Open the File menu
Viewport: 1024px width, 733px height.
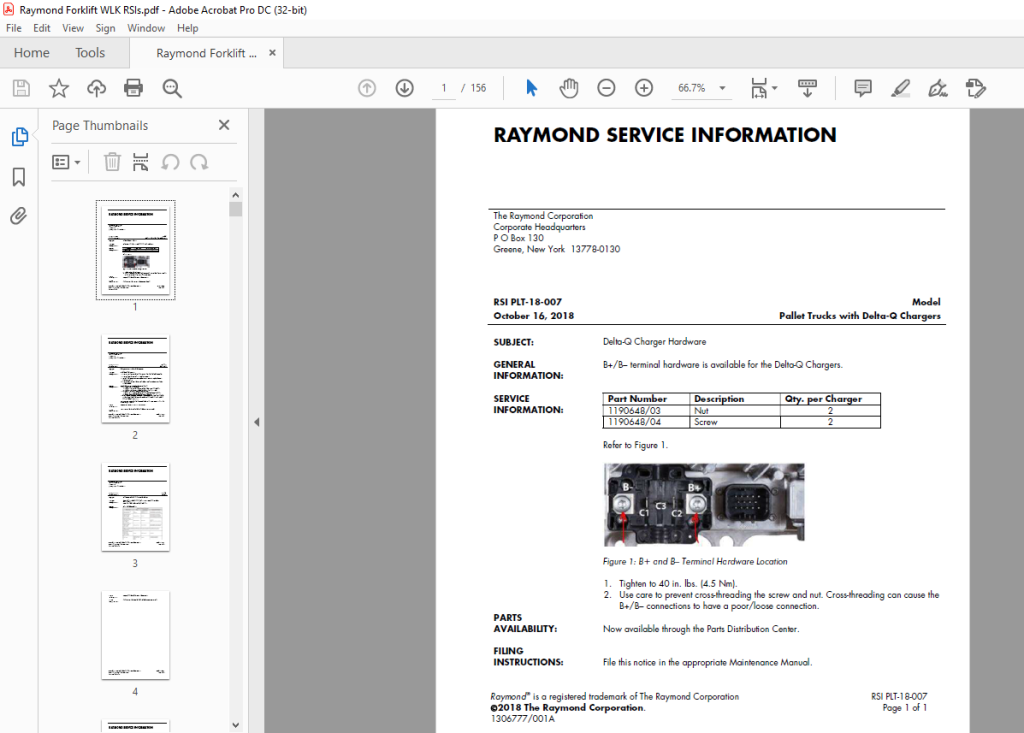pos(14,28)
